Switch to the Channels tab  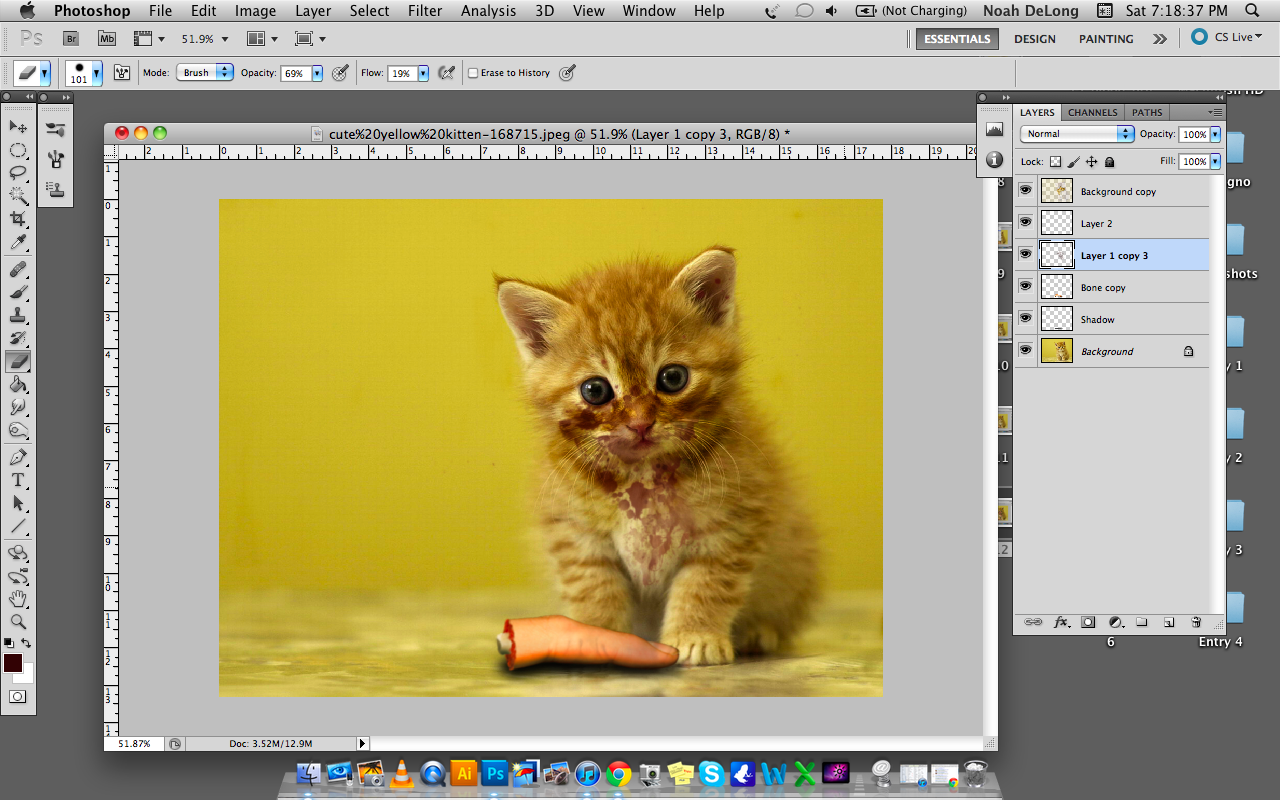[x=1092, y=112]
